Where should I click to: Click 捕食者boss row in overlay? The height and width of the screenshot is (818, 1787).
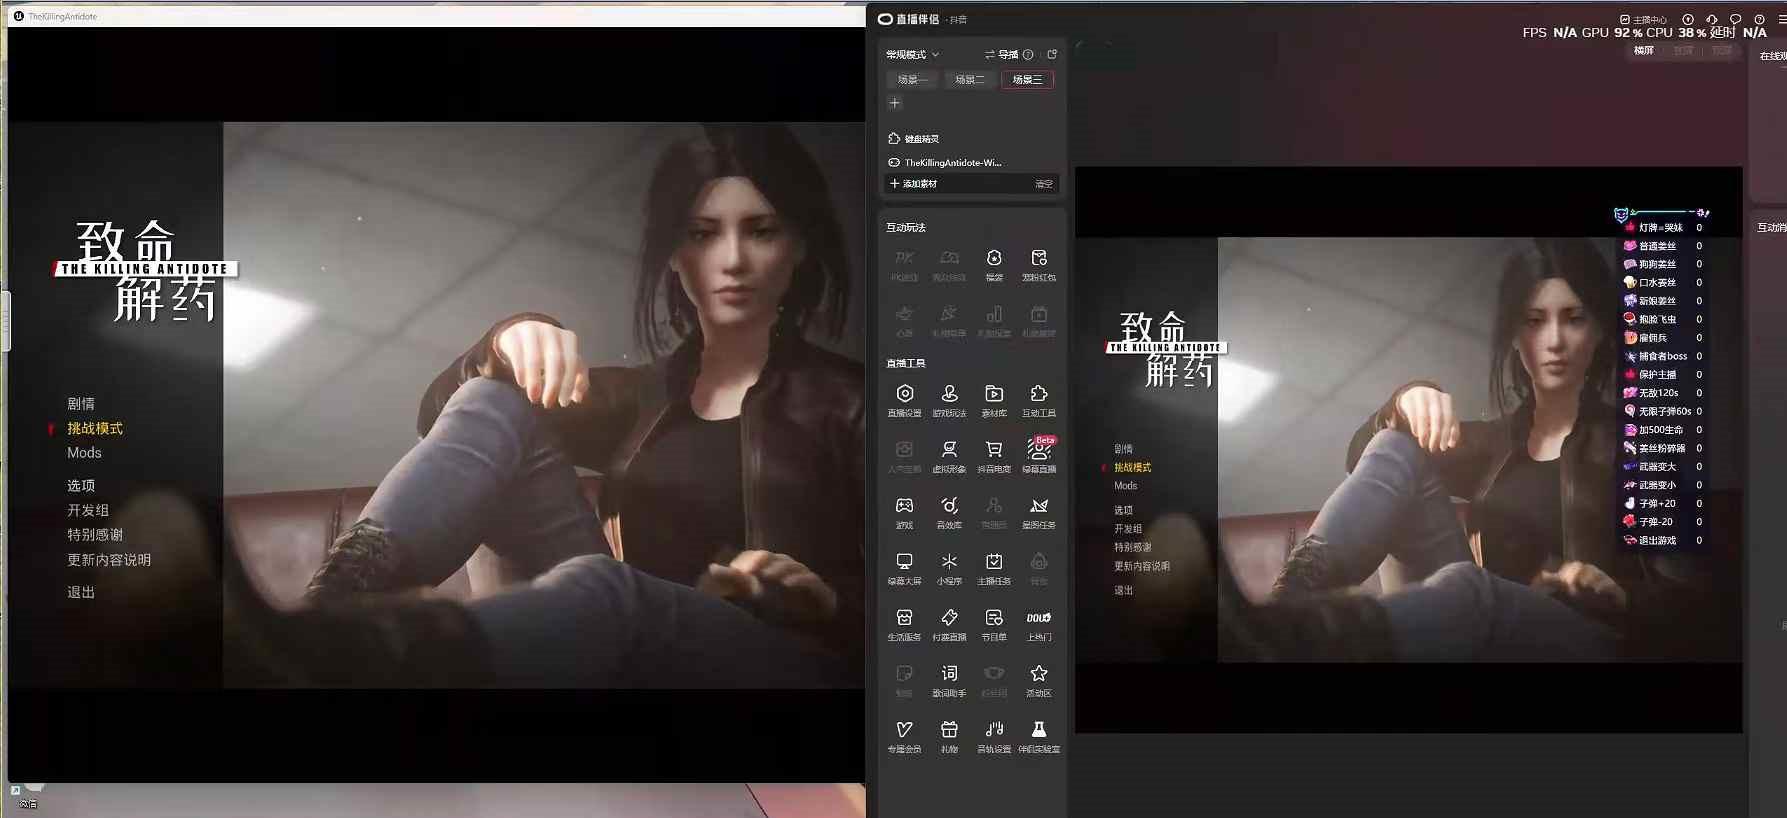(1664, 356)
